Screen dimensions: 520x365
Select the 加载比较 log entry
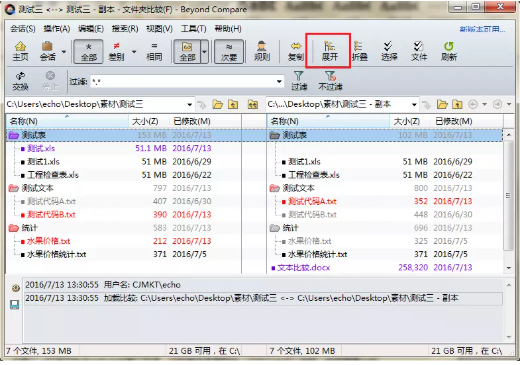(x=263, y=298)
